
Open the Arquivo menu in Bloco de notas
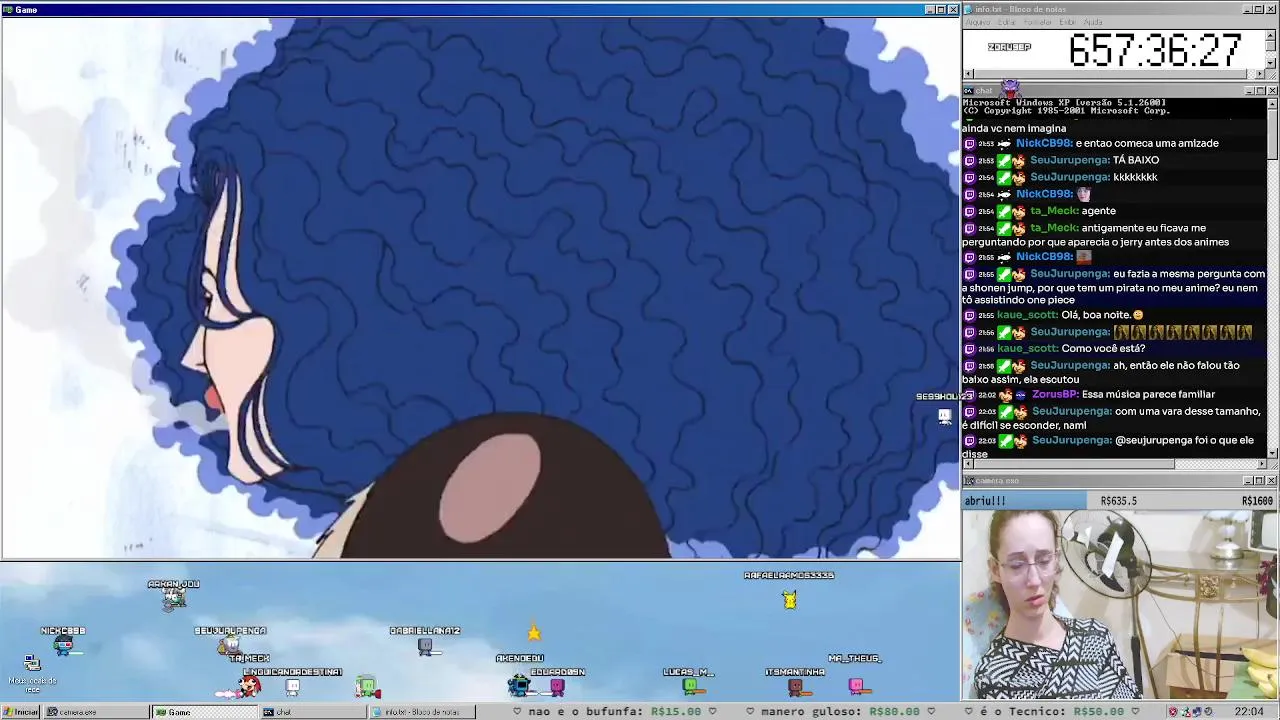[x=978, y=22]
